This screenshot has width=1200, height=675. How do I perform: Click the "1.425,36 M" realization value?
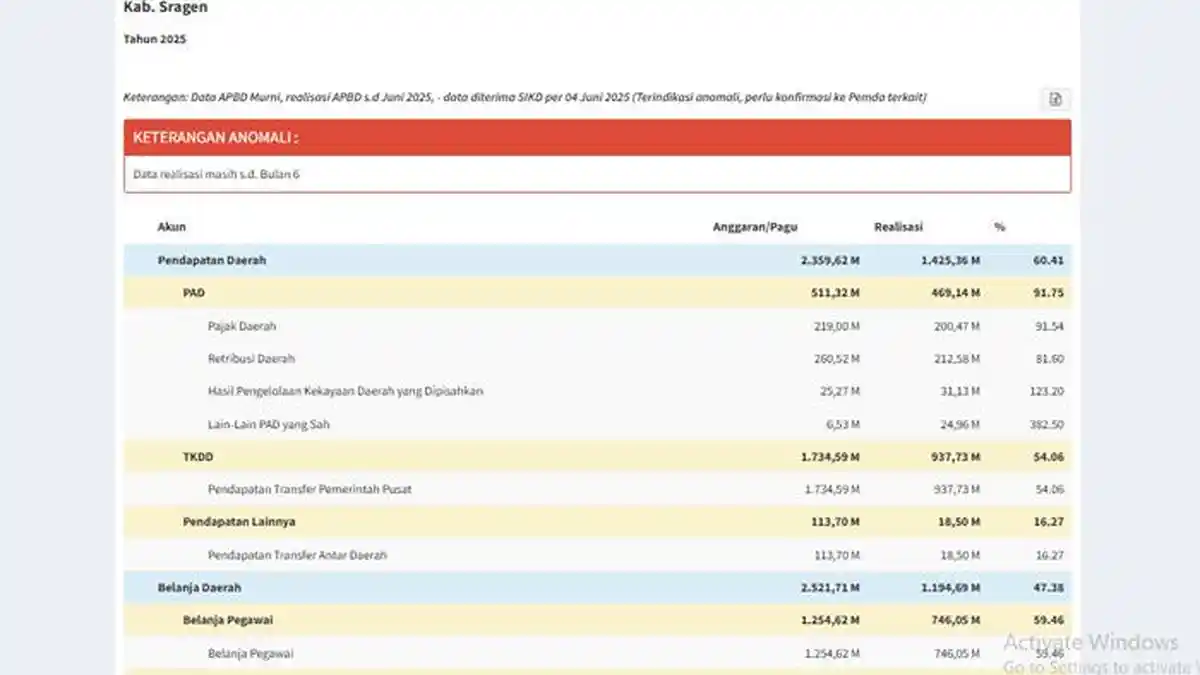pos(950,261)
